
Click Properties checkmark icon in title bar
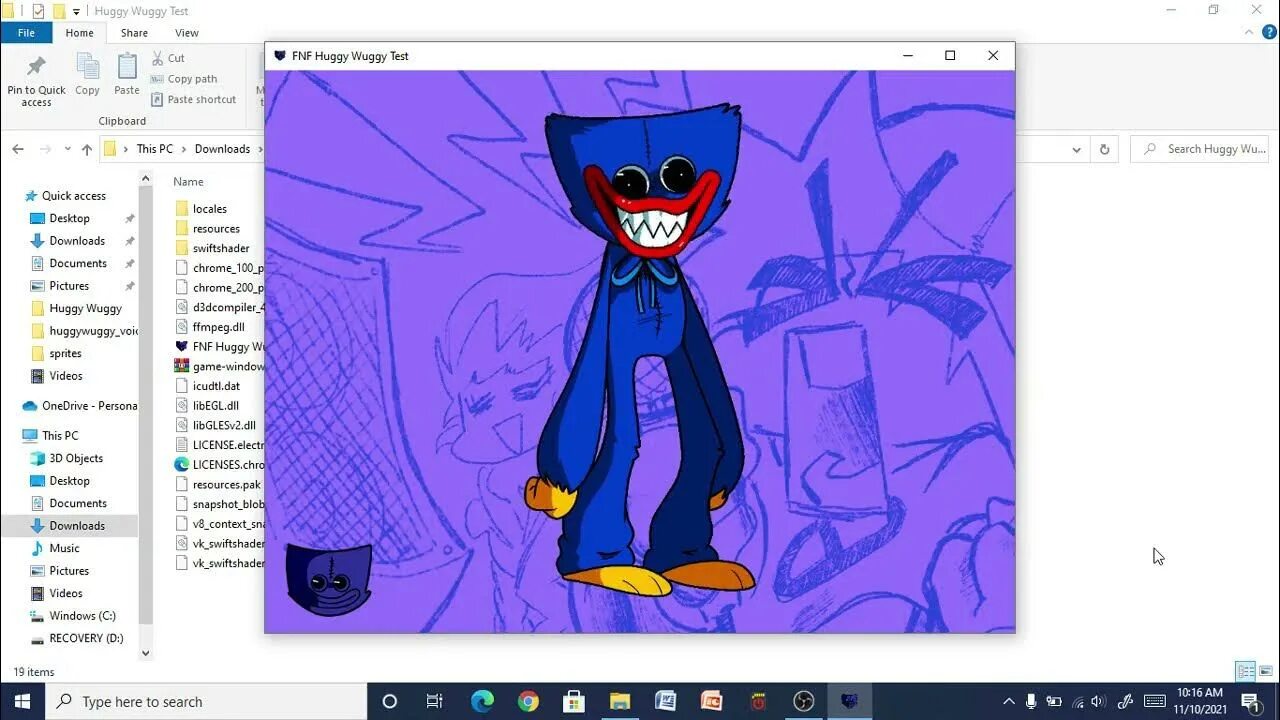(39, 11)
